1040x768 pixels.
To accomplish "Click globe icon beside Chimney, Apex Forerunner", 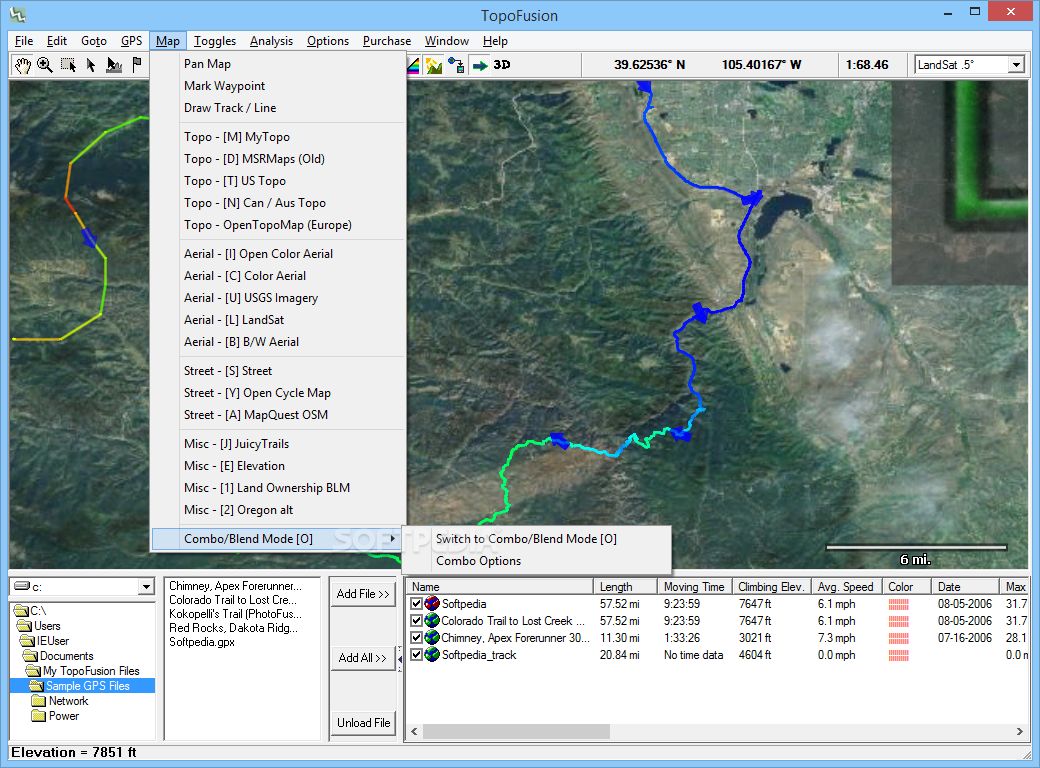I will (432, 637).
